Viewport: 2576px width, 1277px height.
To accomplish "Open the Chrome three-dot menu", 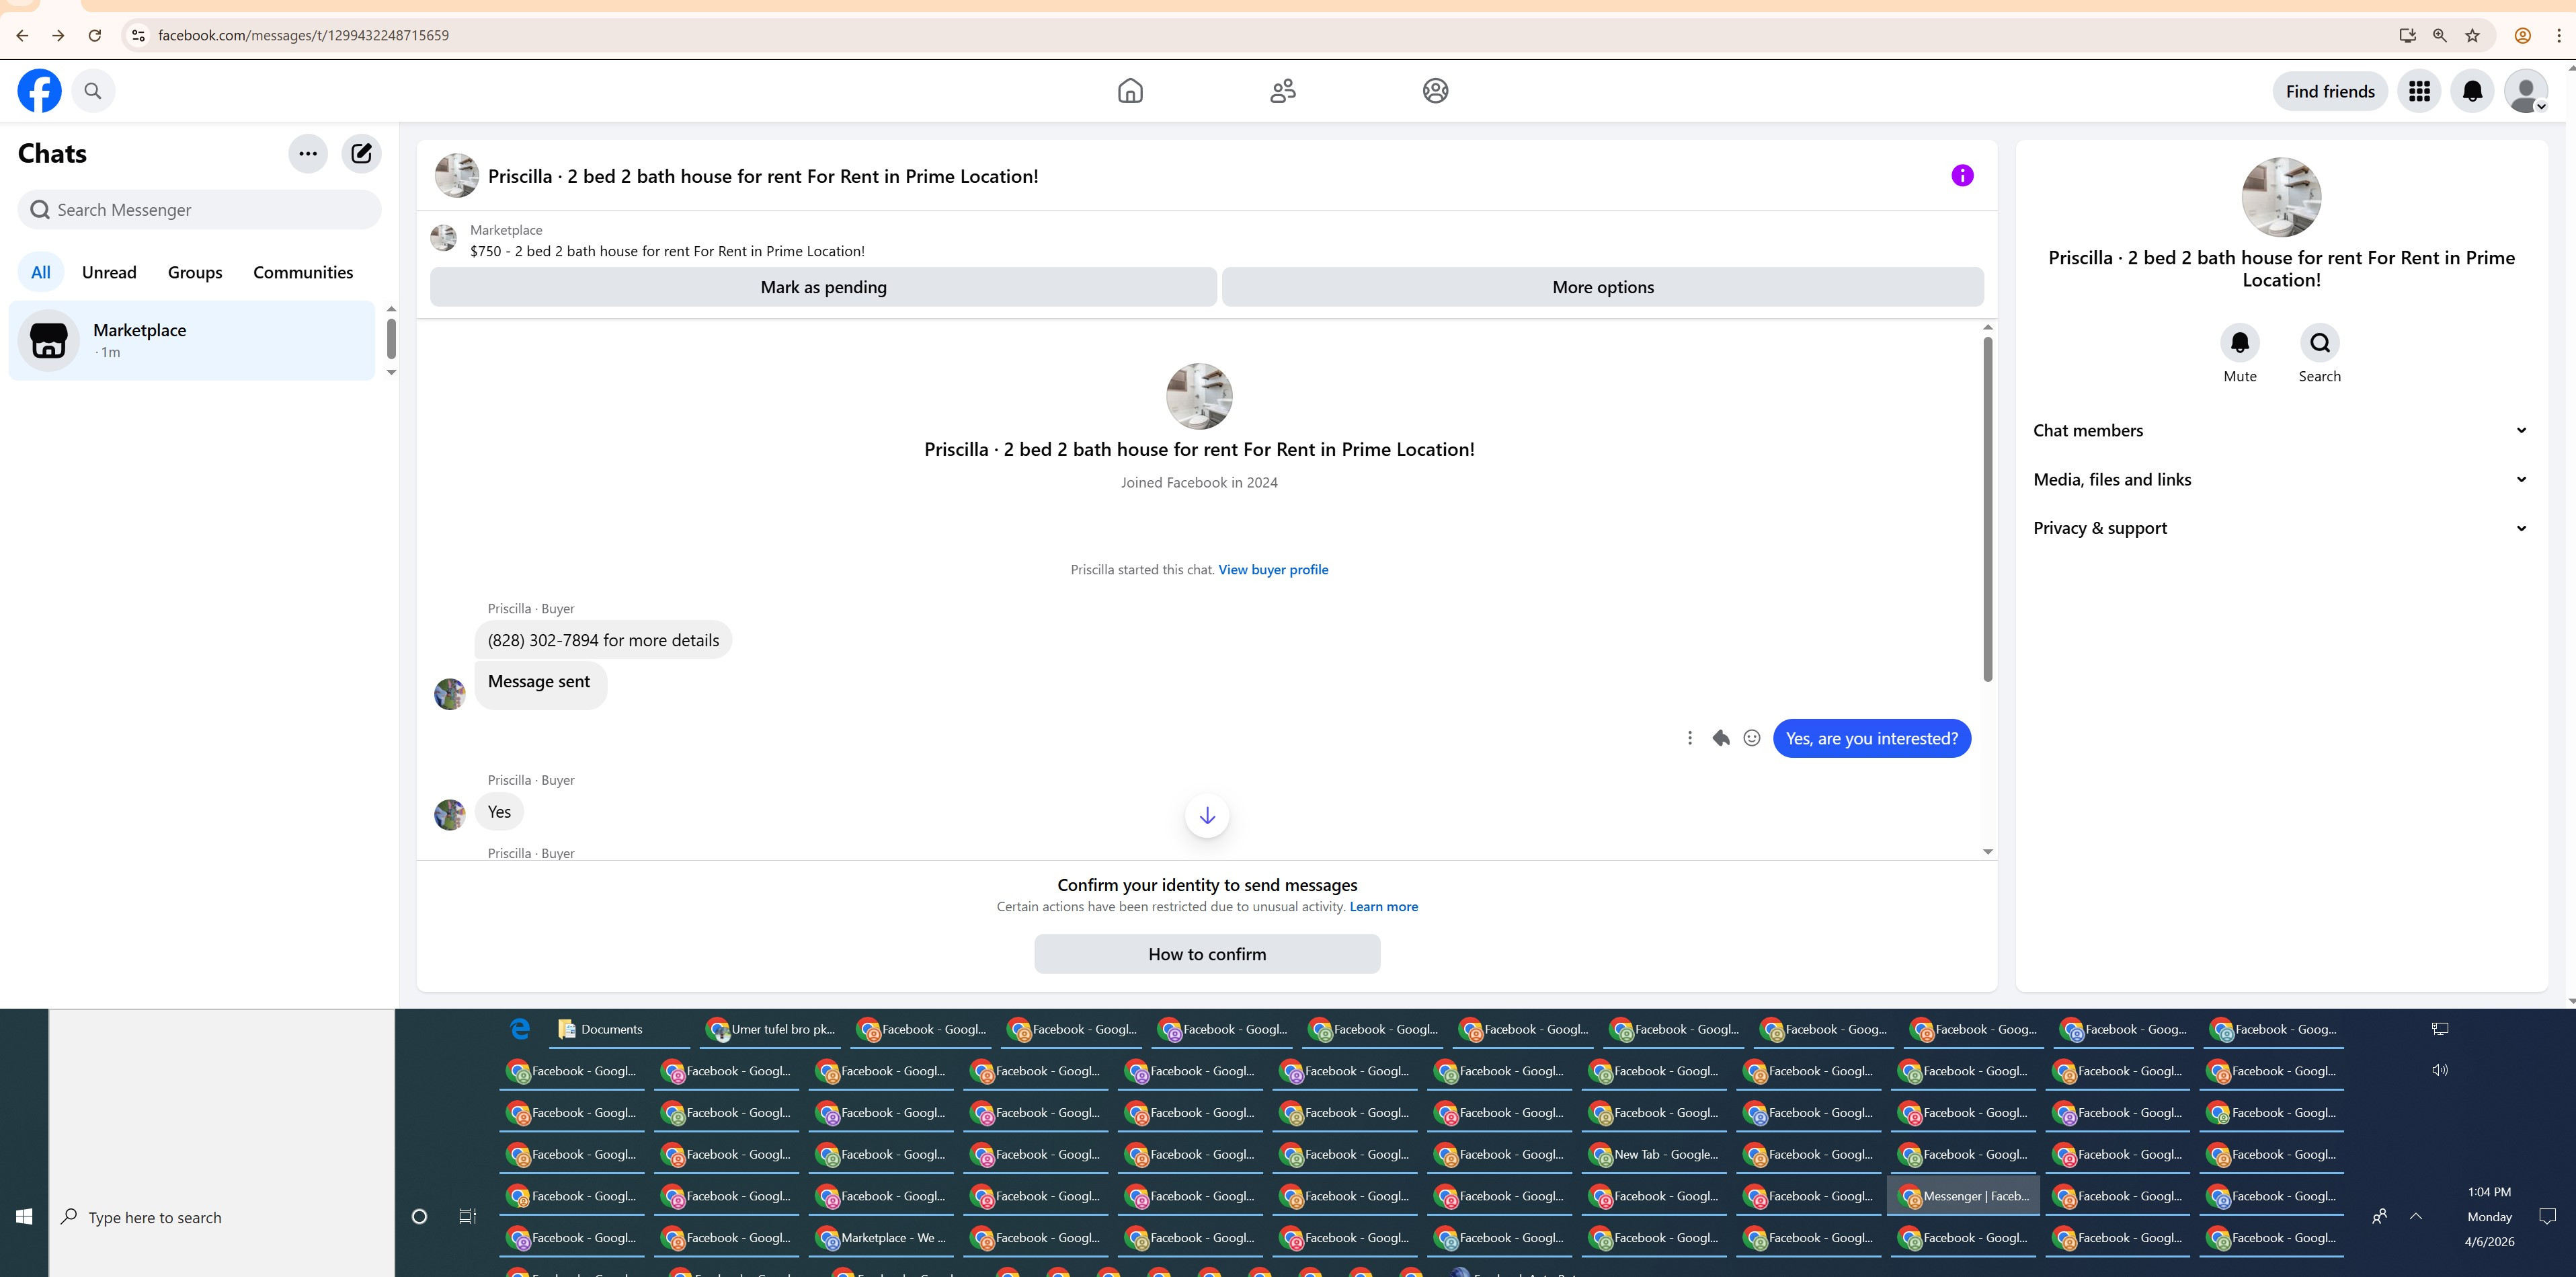I will point(2559,35).
